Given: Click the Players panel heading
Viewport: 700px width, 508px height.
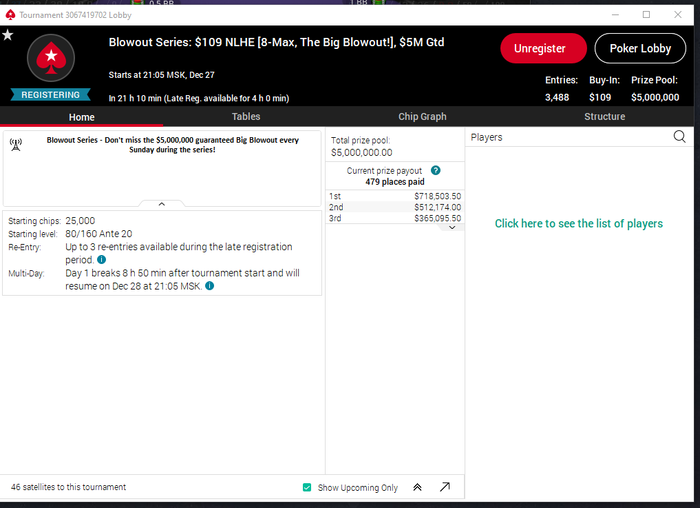Looking at the screenshot, I should pos(486,137).
